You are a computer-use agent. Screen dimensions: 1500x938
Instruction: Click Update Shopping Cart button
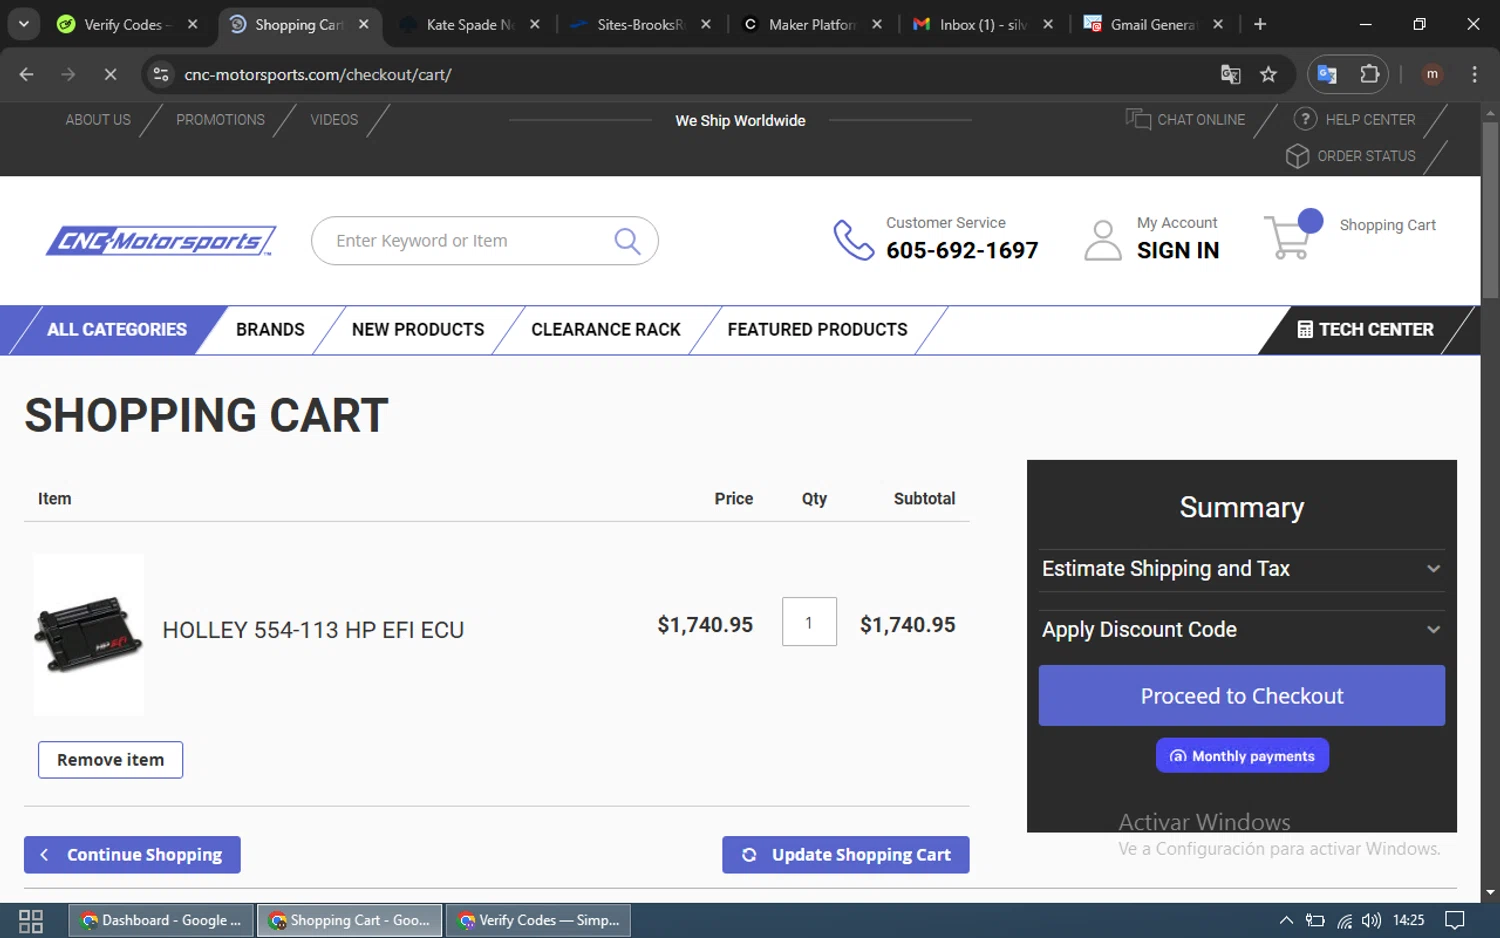[x=846, y=855]
